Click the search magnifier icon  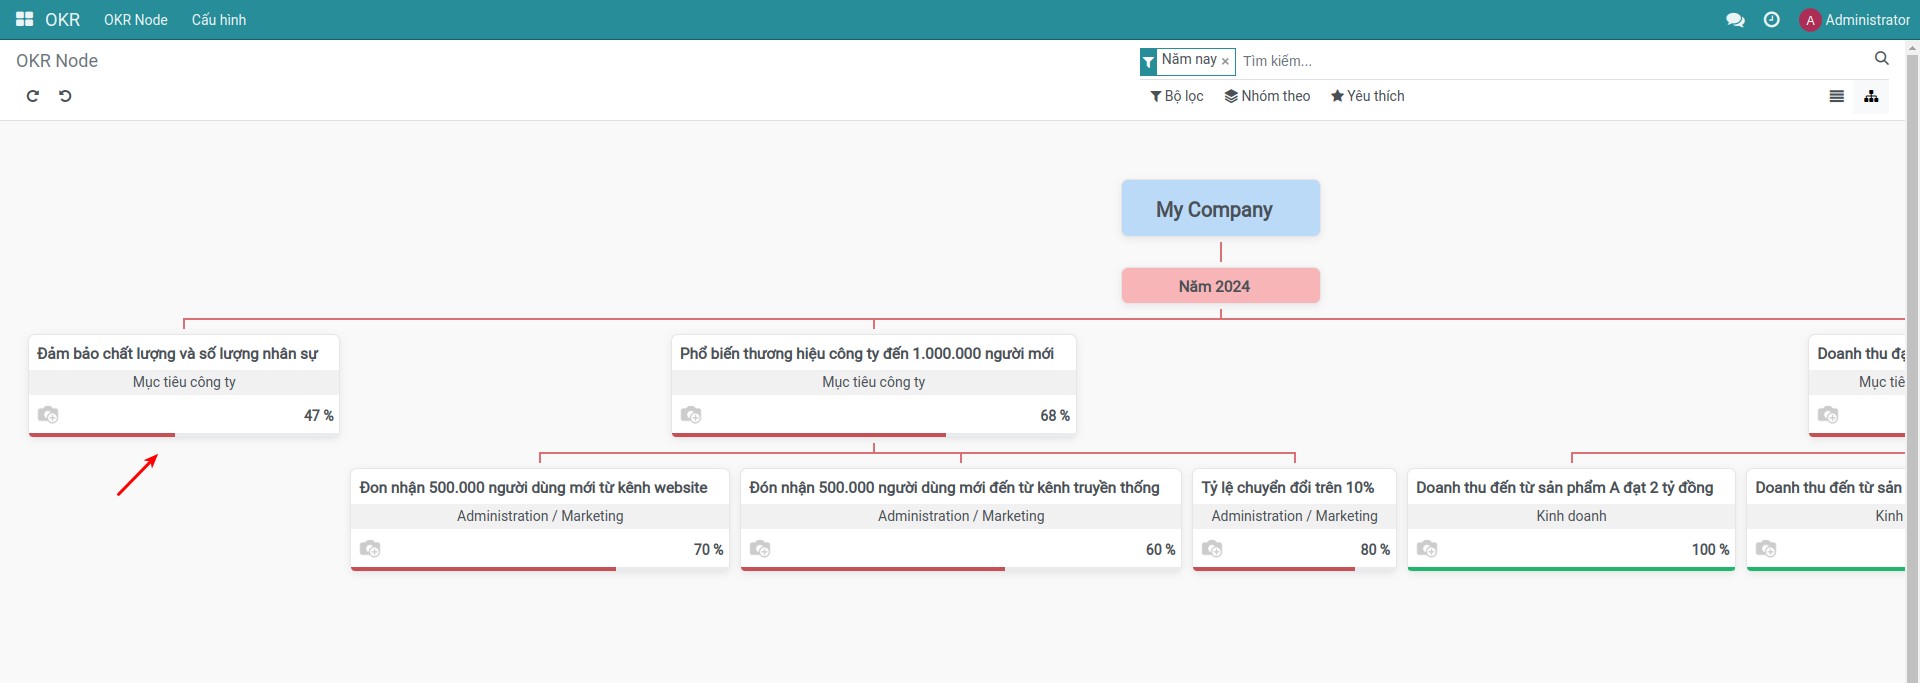tap(1881, 59)
